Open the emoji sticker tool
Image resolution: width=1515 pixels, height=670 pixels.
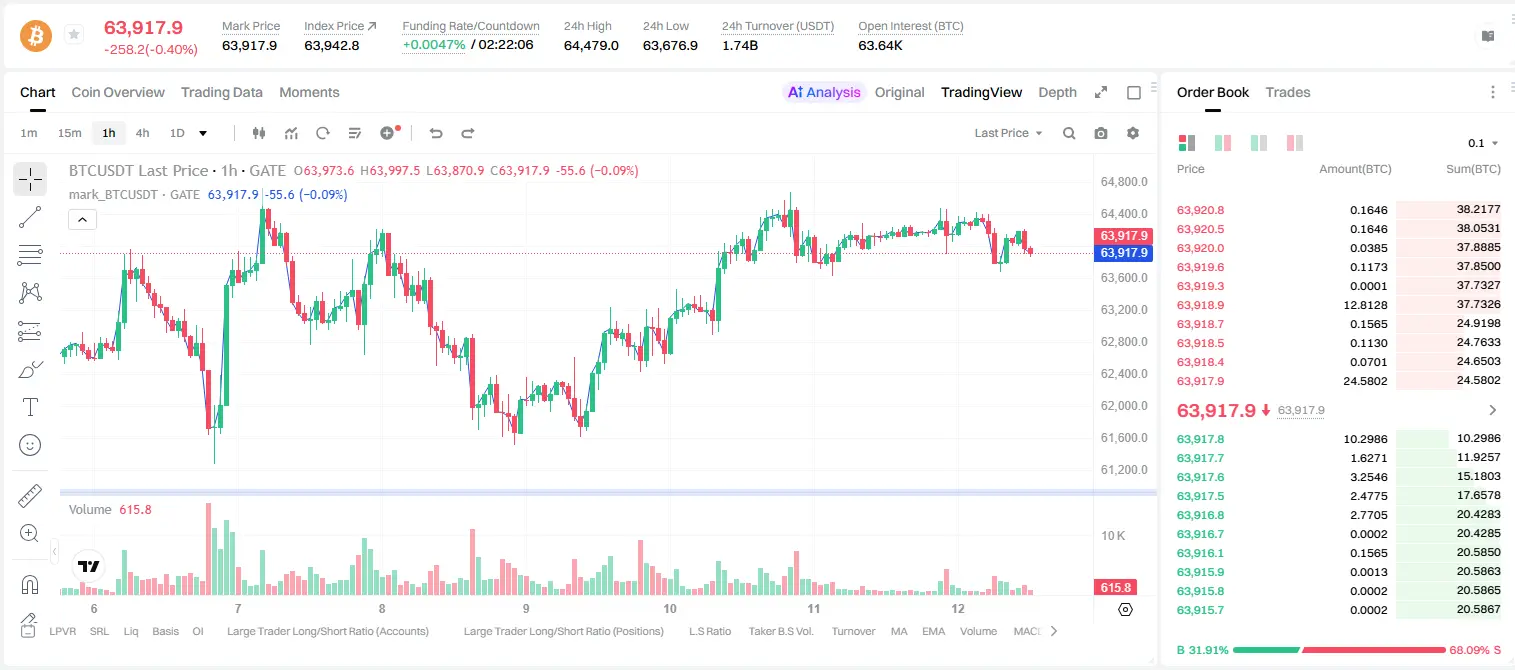click(x=30, y=445)
